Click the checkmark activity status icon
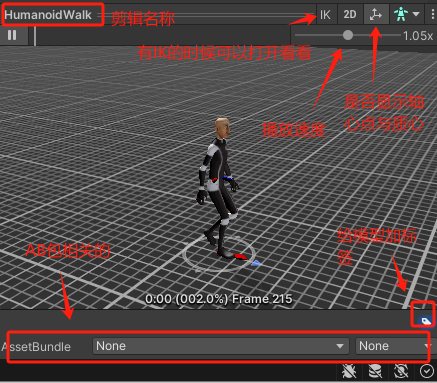 point(427,371)
